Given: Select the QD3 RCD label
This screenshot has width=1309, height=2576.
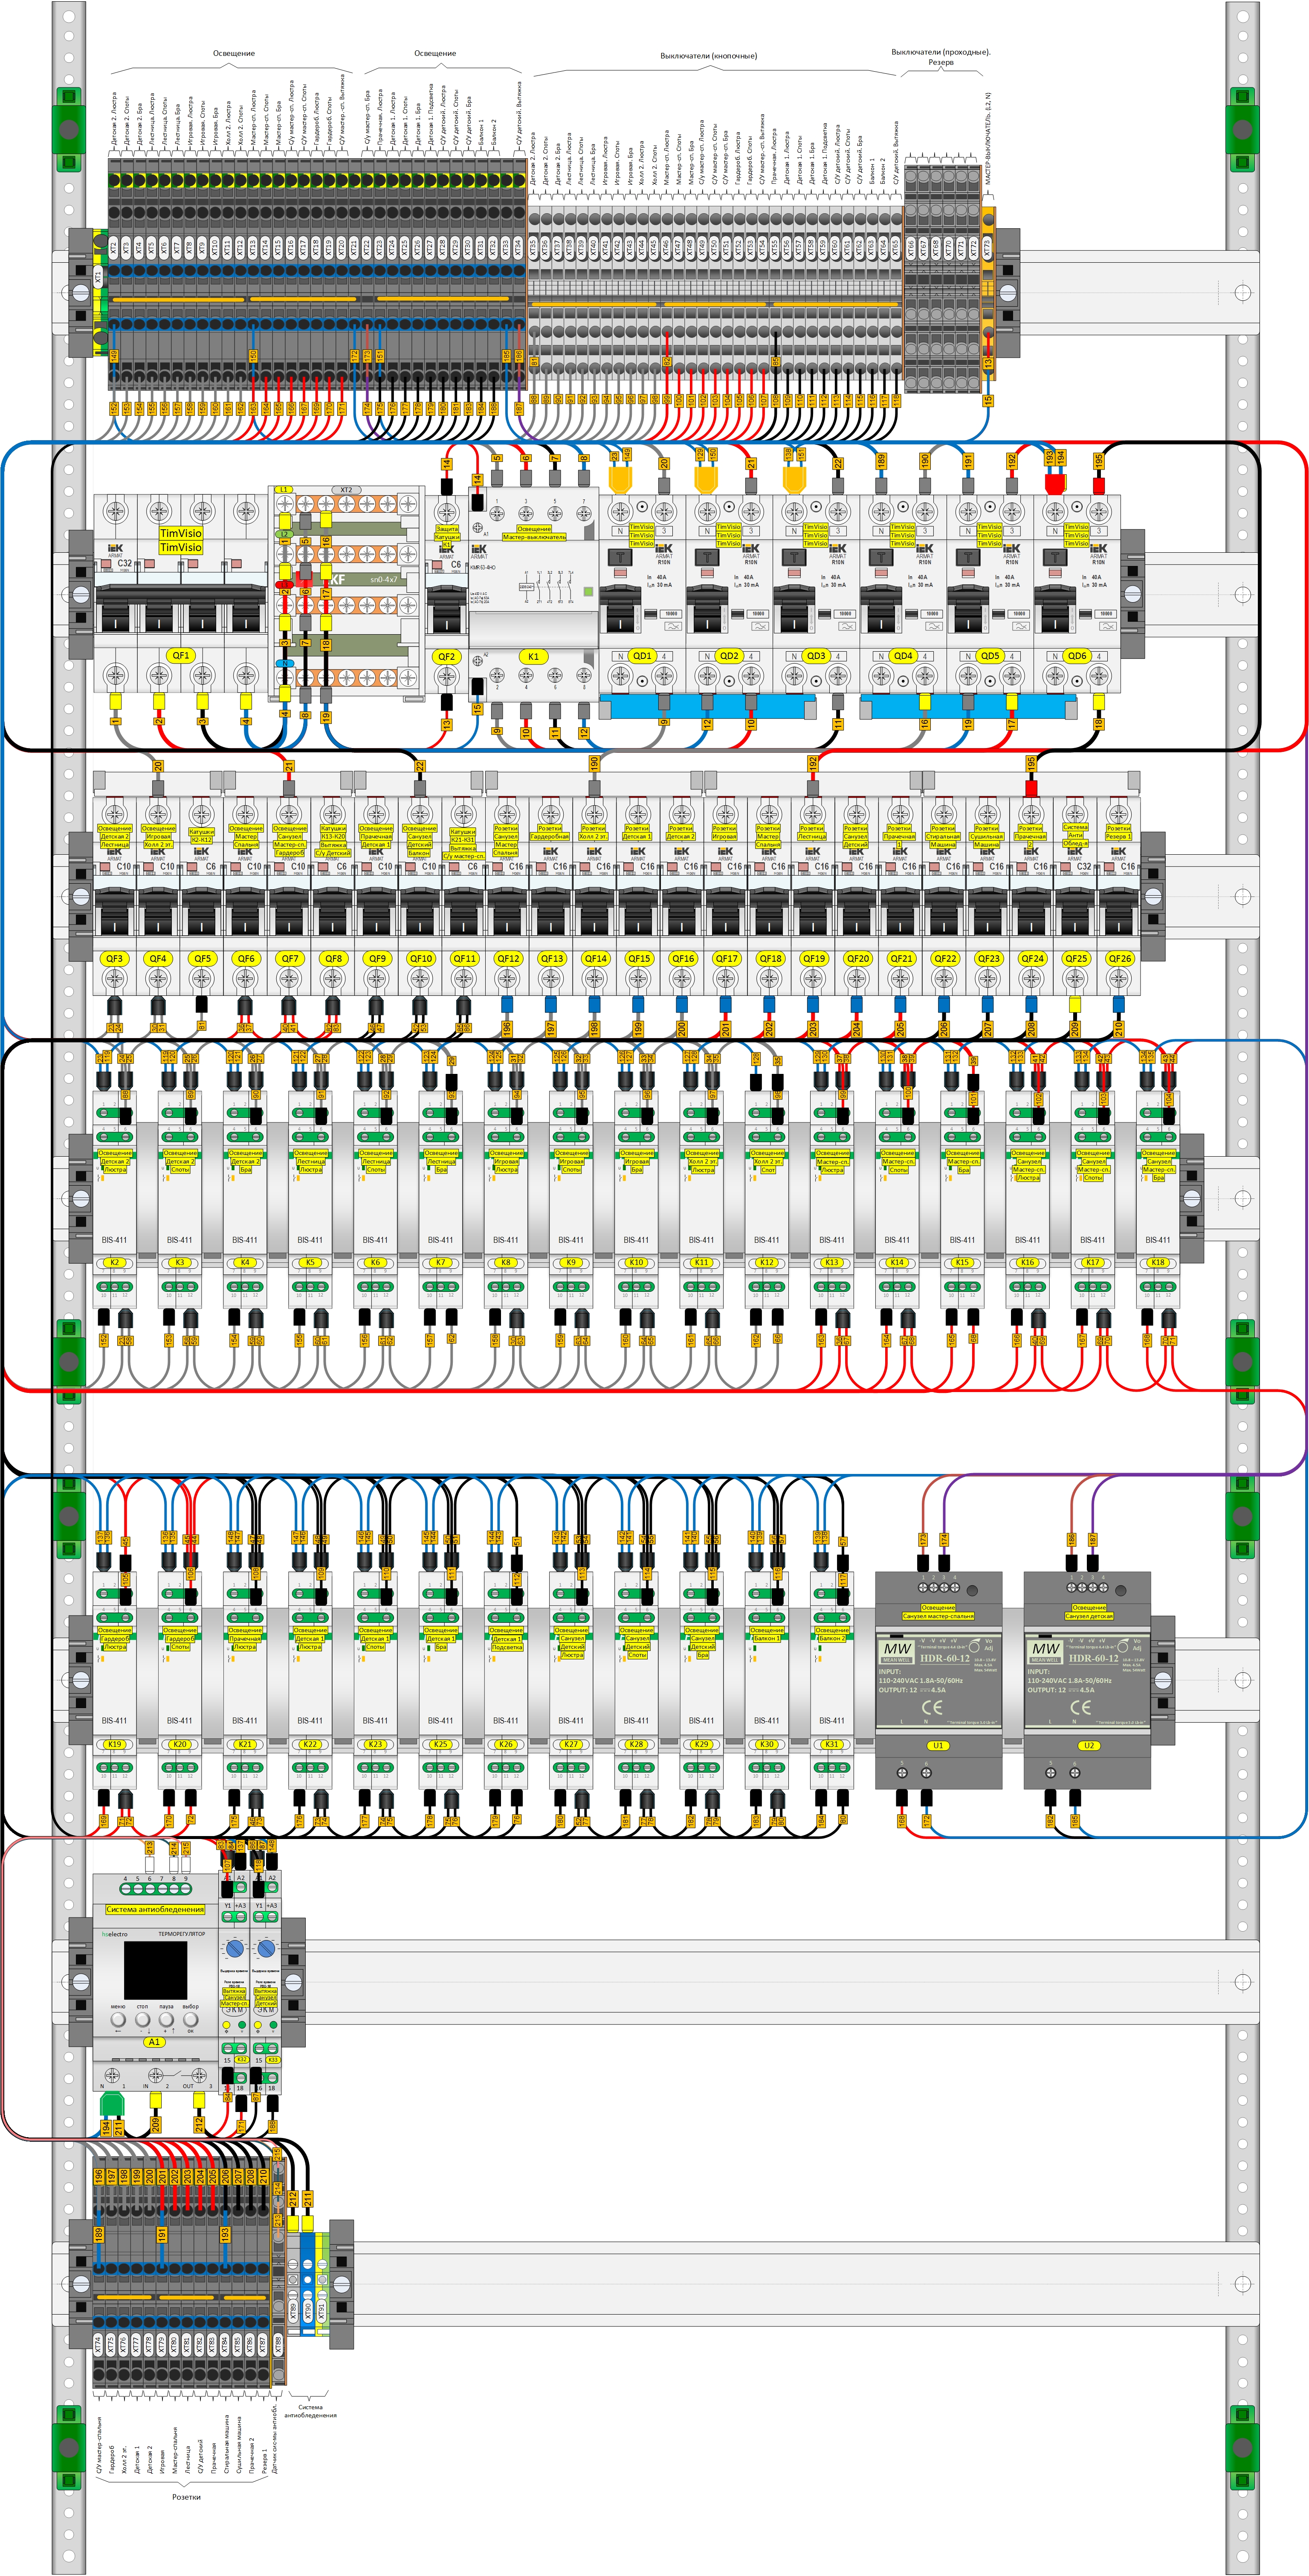Looking at the screenshot, I should pyautogui.click(x=816, y=656).
